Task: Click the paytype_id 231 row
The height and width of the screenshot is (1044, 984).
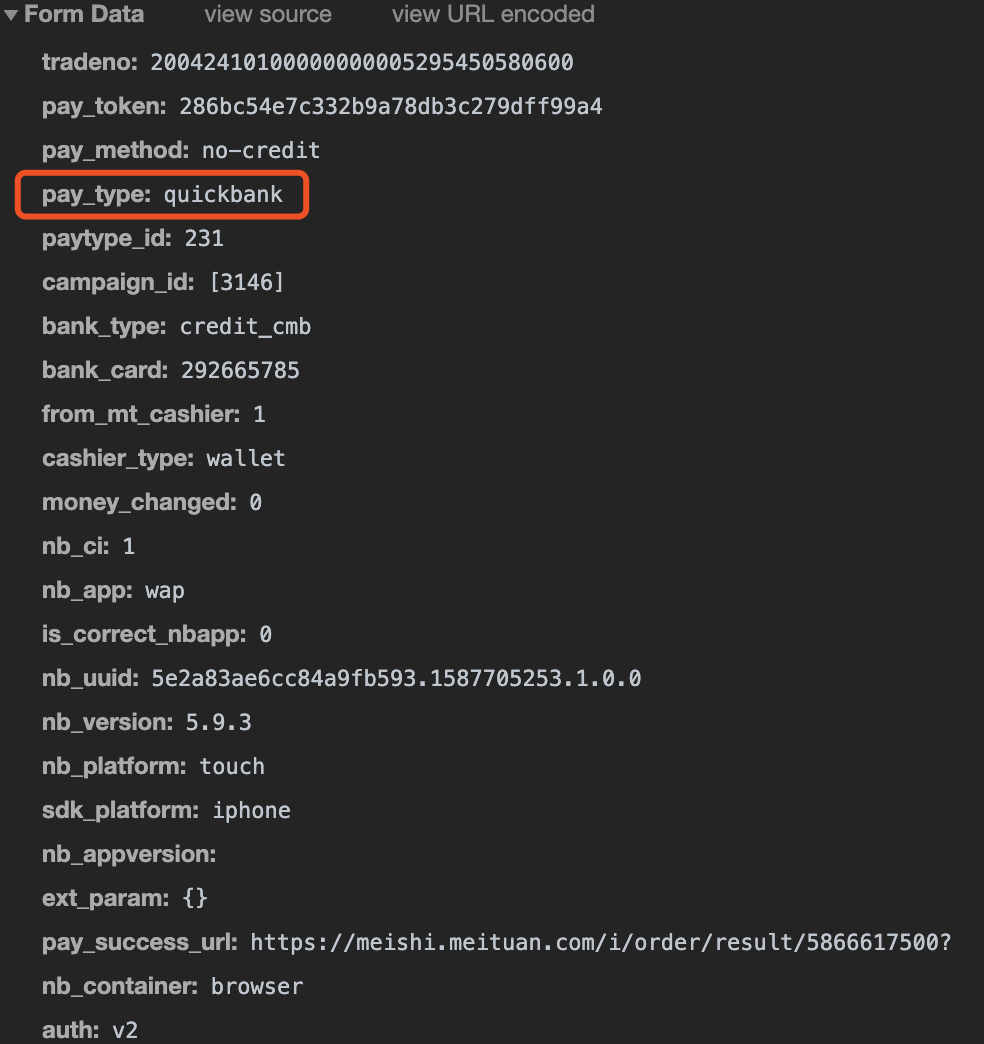Action: 133,238
